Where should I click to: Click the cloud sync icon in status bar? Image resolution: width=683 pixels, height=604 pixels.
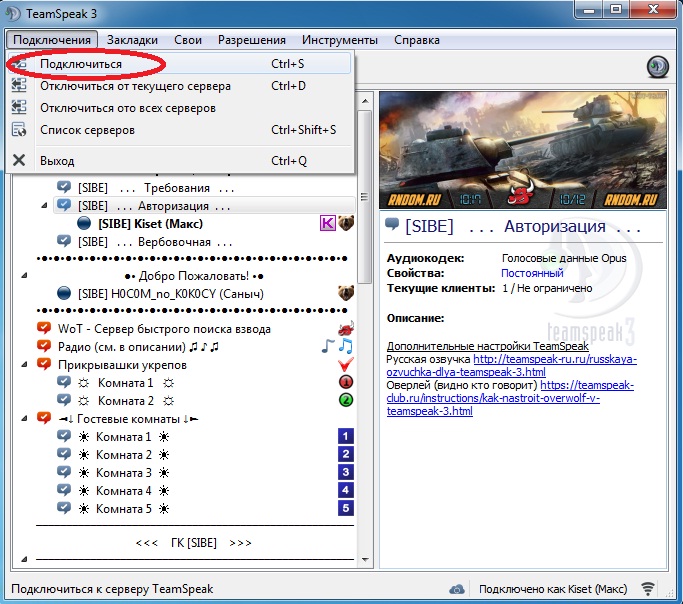point(457,589)
